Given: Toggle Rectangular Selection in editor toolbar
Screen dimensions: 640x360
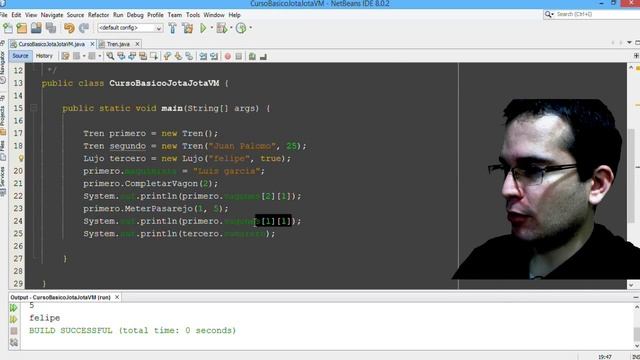Looking at the screenshot, I should [154, 56].
